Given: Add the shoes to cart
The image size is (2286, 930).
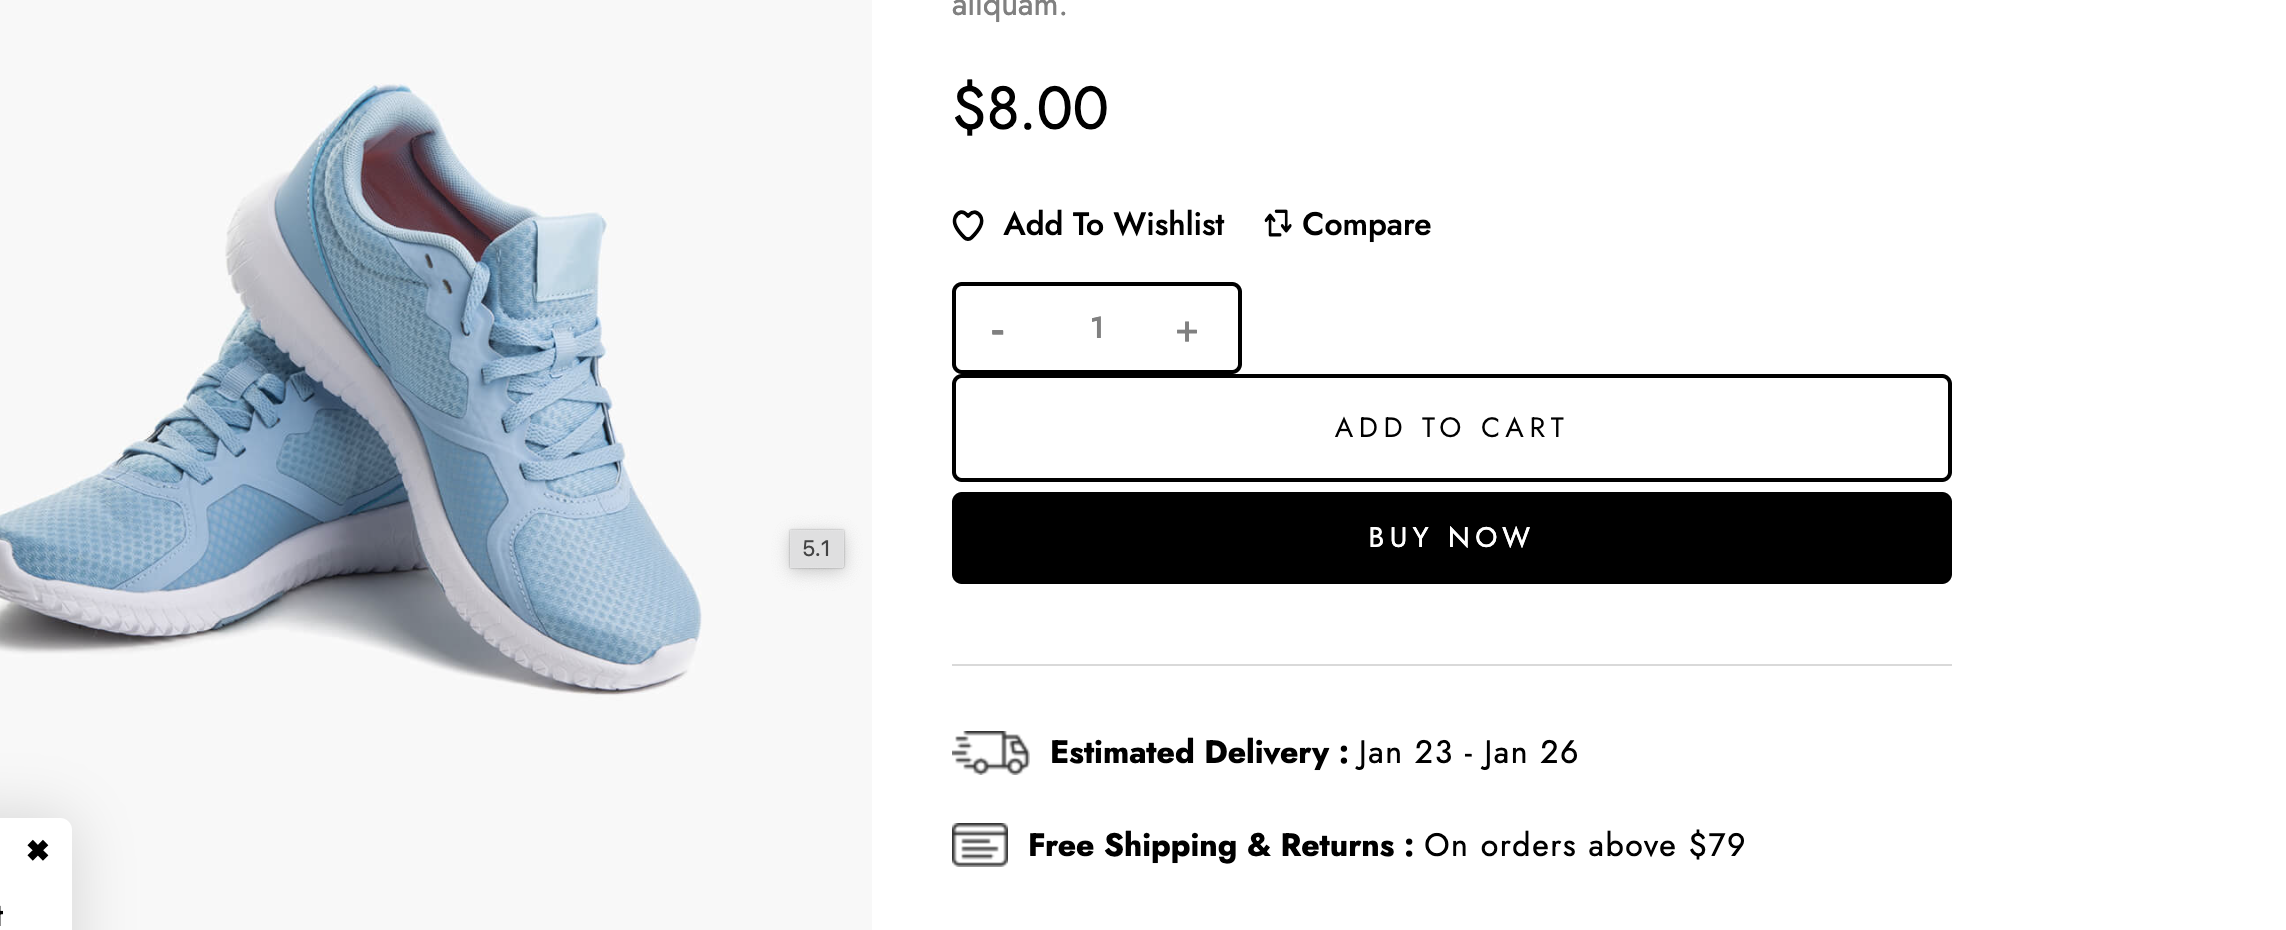Looking at the screenshot, I should [x=1451, y=428].
